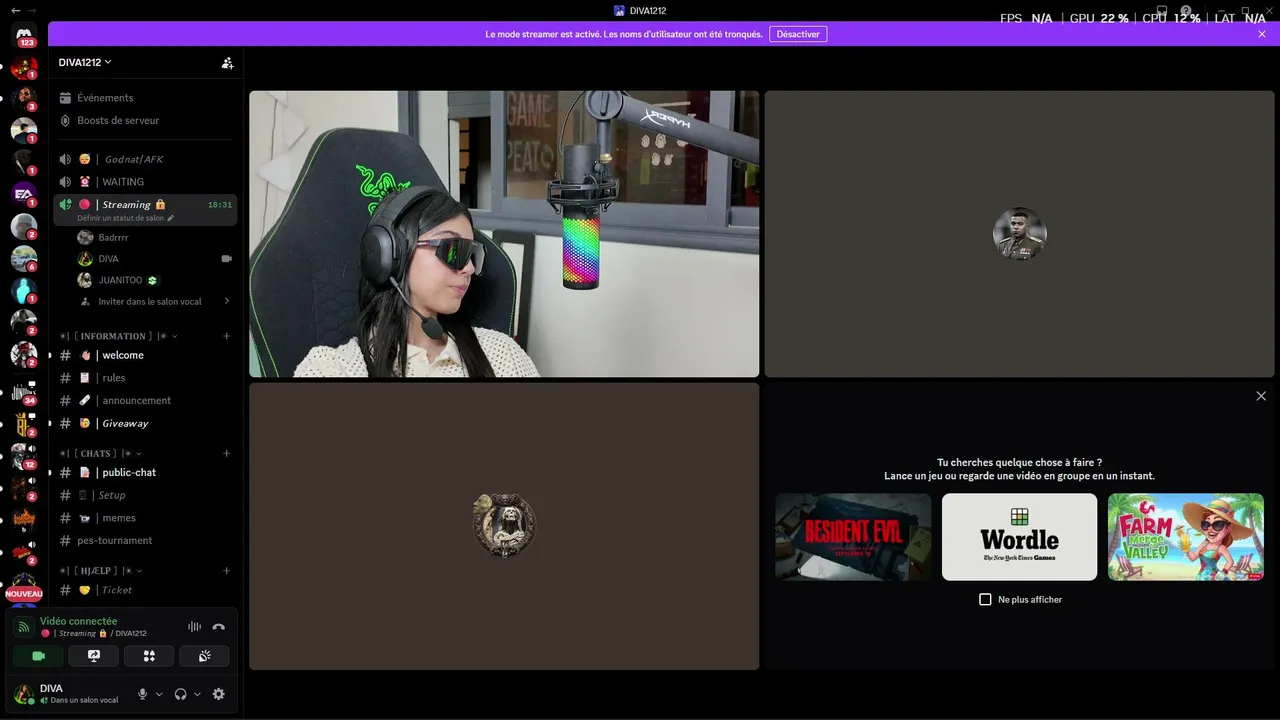Image resolution: width=1280 pixels, height=720 pixels.
Task: Edit voice channel status pencil icon
Action: coord(171,218)
